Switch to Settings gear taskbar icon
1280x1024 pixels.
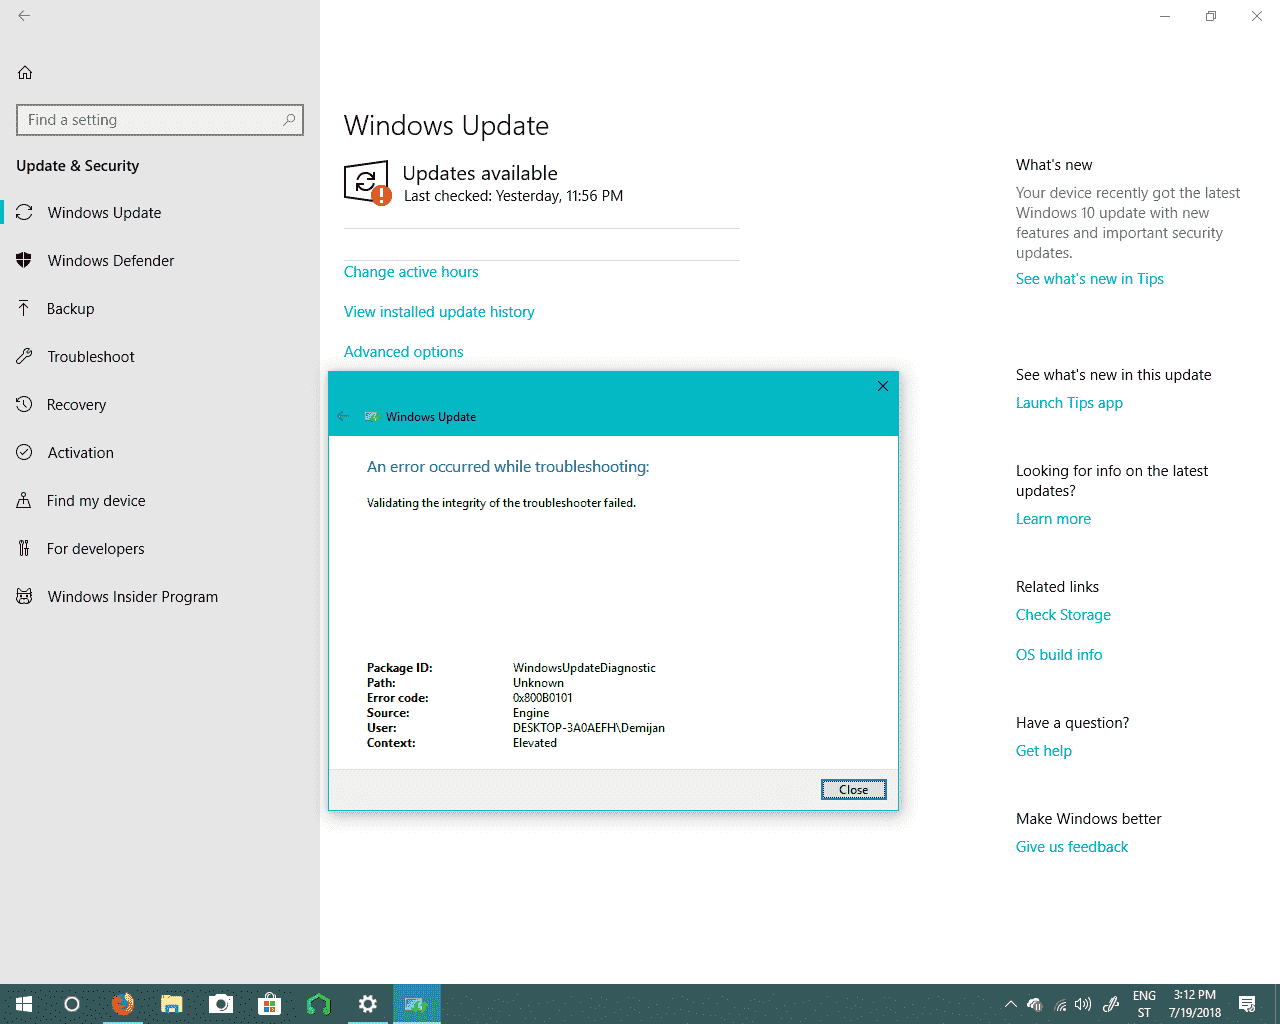click(368, 1004)
